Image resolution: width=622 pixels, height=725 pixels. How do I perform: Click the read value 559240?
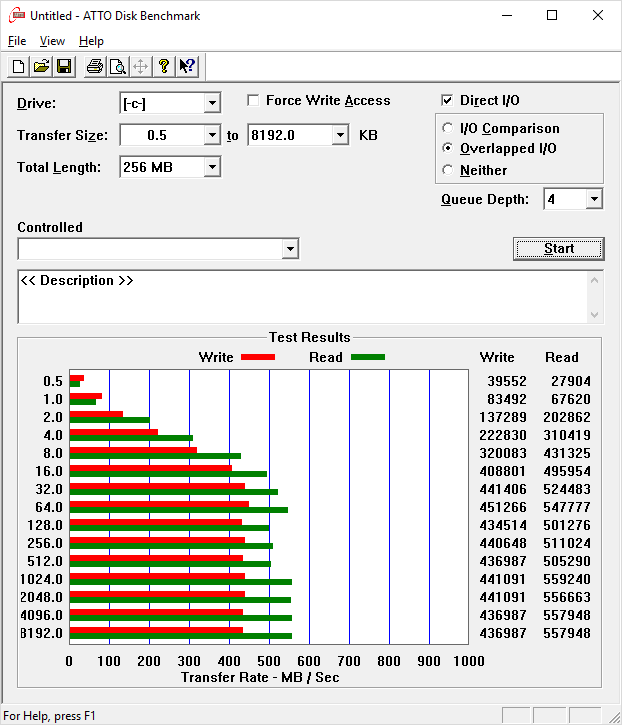[x=567, y=579]
